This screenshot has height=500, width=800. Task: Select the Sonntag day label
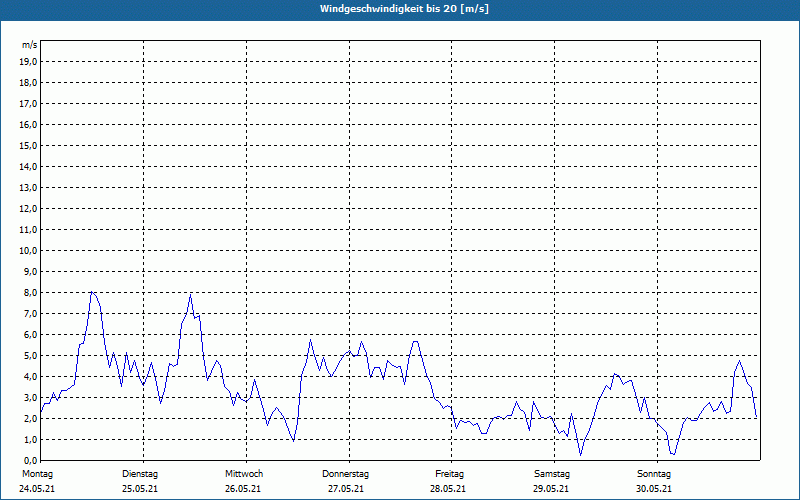click(x=654, y=473)
